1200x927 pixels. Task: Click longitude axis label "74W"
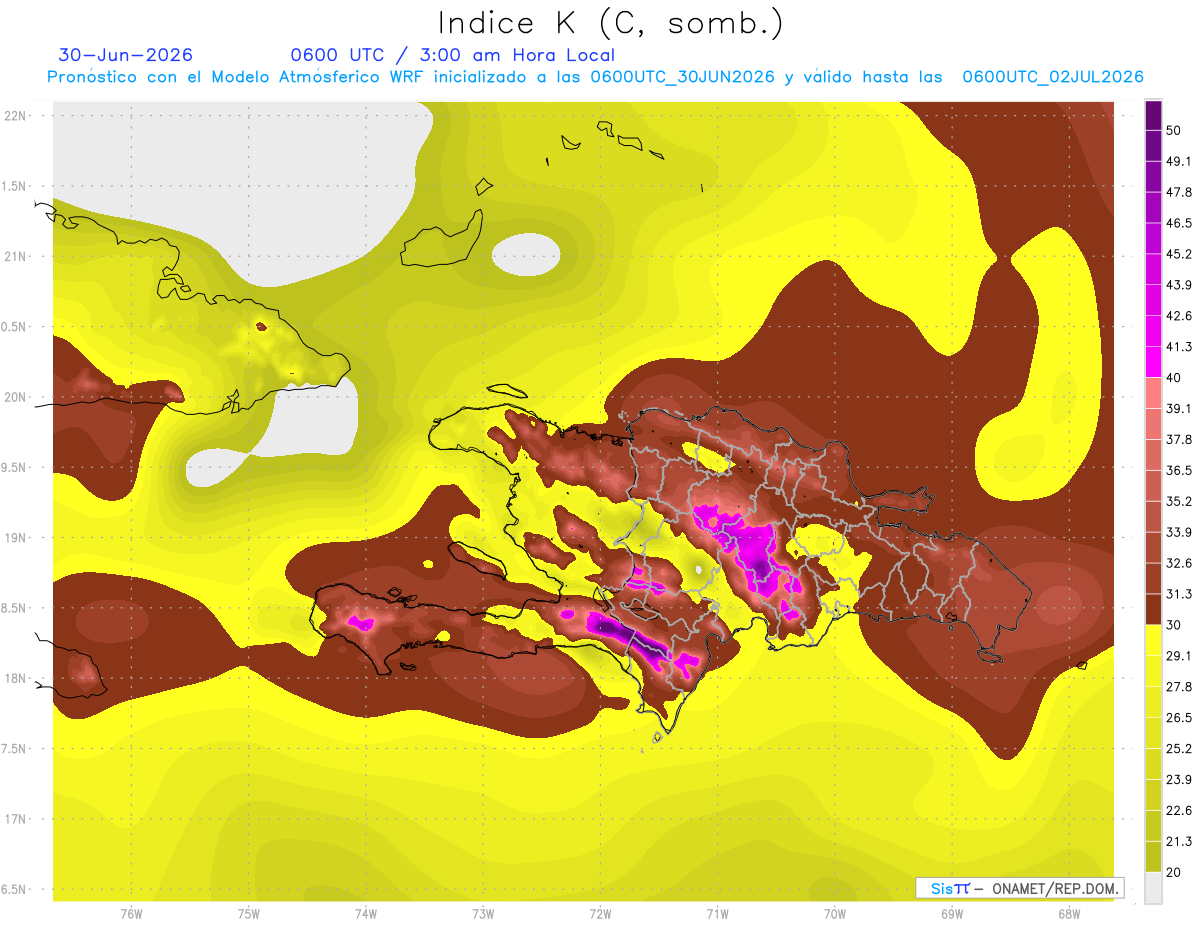click(366, 912)
